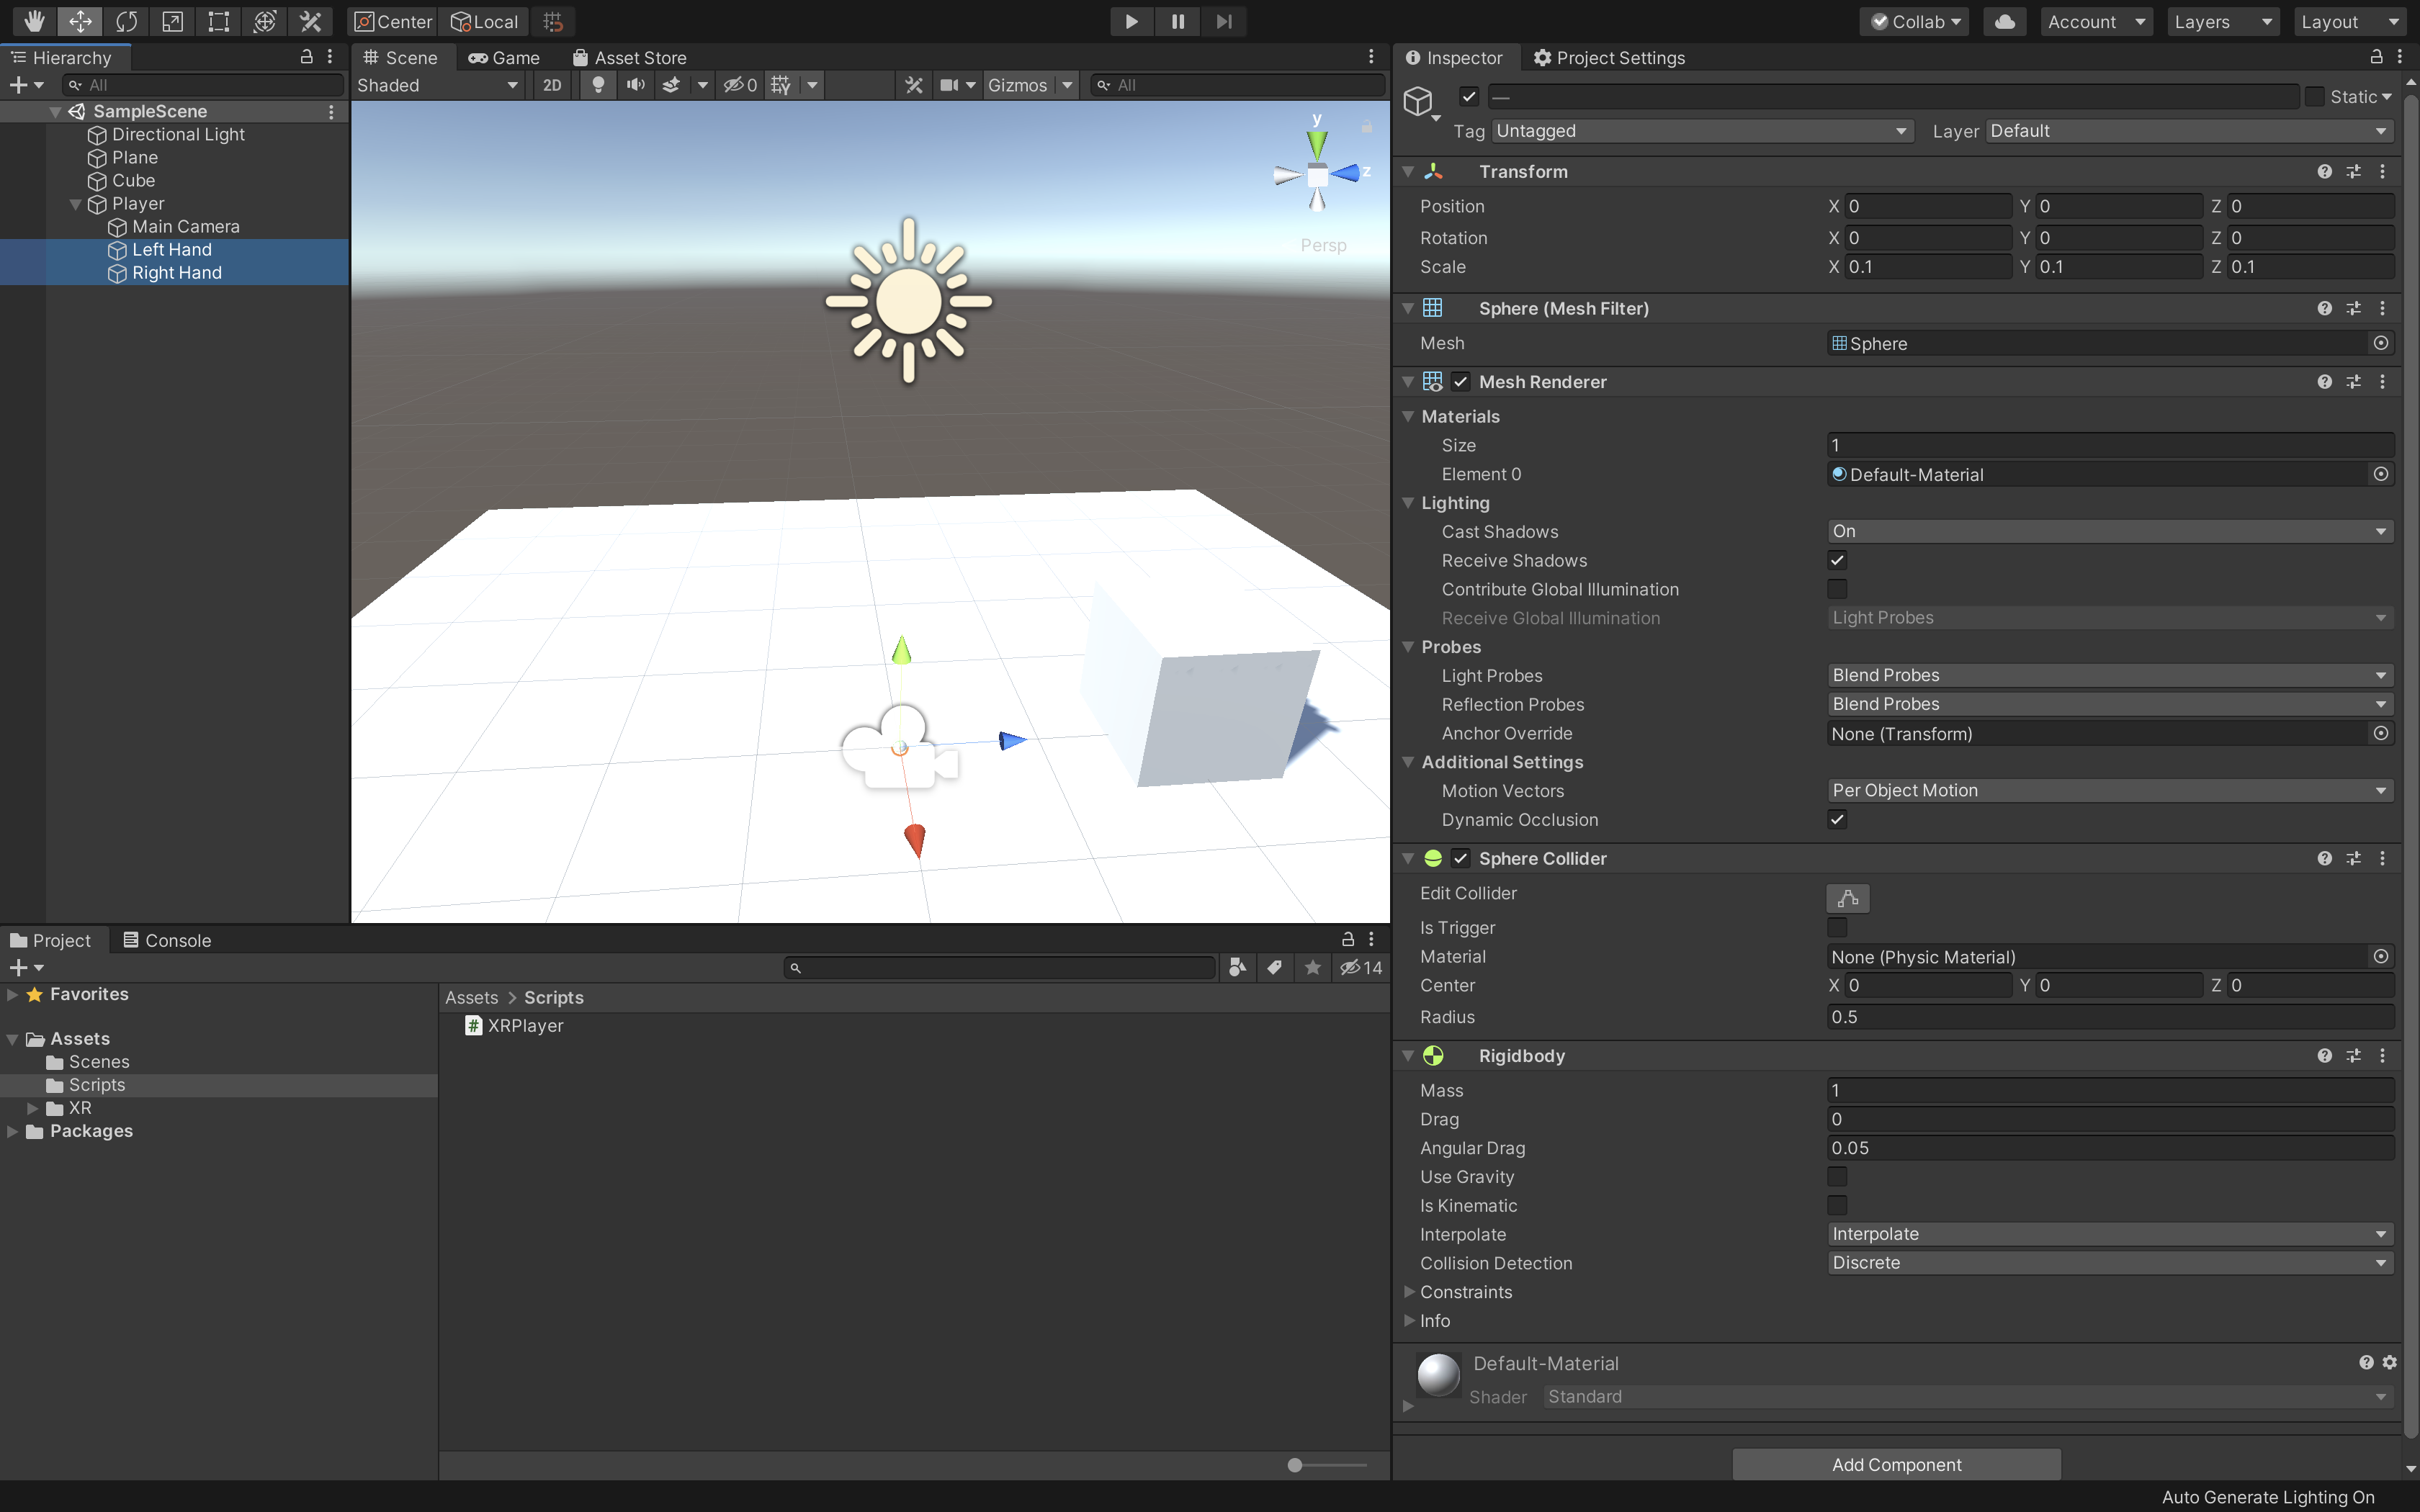Open Motion Vectors dropdown
Image resolution: width=2420 pixels, height=1512 pixels.
tap(2110, 790)
